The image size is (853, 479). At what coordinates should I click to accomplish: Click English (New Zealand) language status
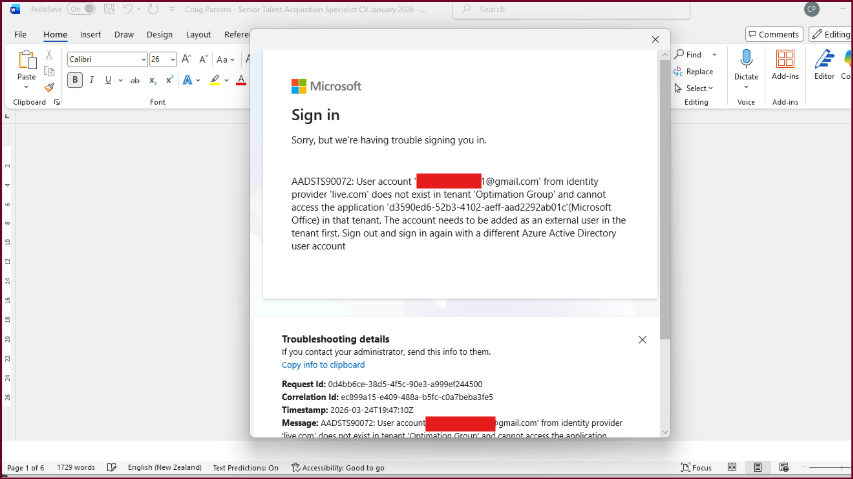click(x=164, y=468)
